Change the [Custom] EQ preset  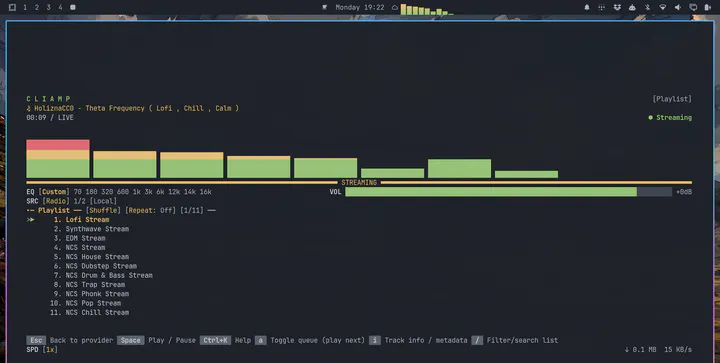[54, 192]
